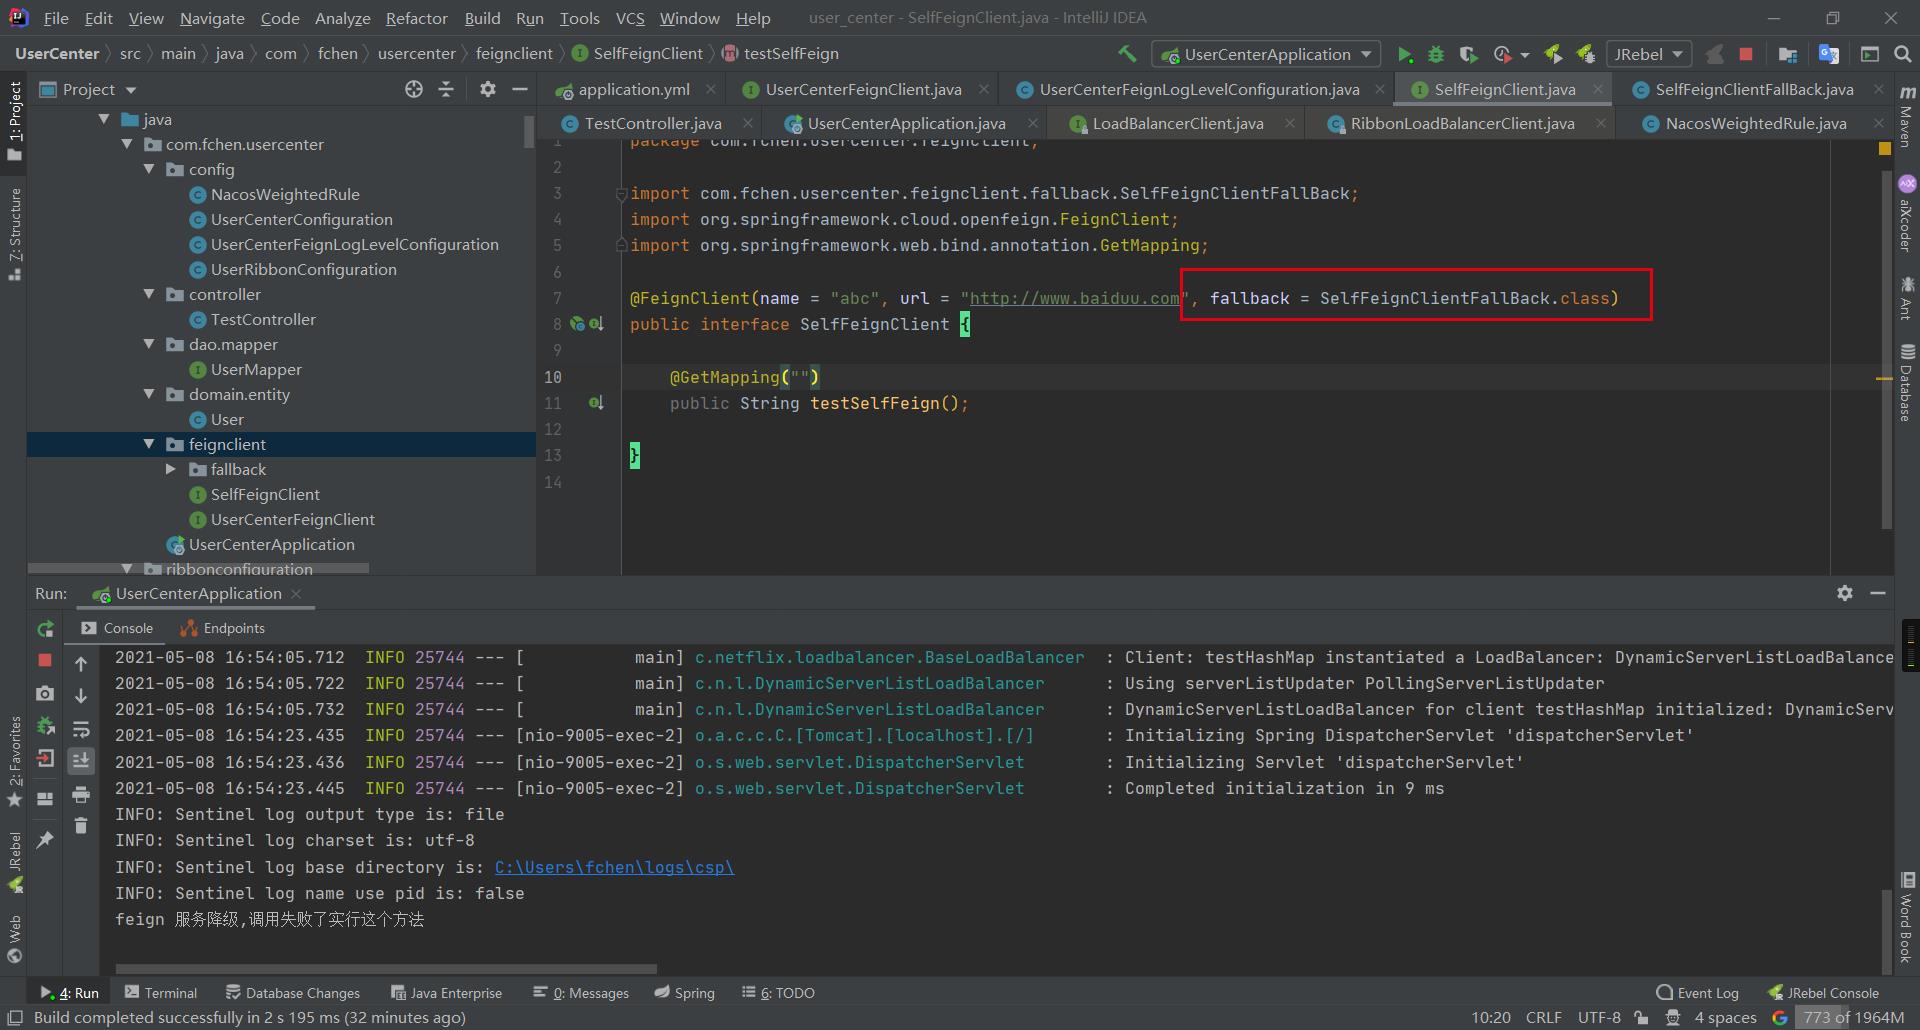1920x1030 pixels.
Task: Toggle the 2: Favorites tool window
Action: [x=14, y=760]
